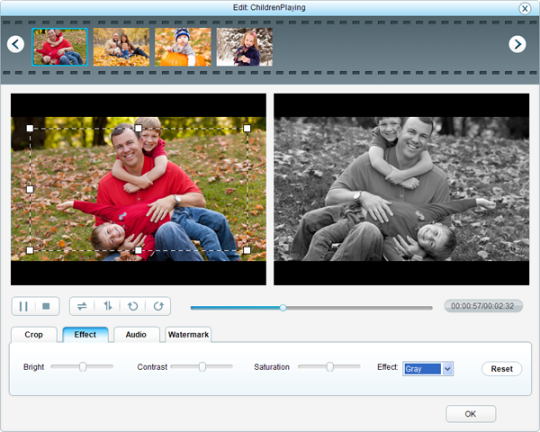Click the Bright slider handle
The height and width of the screenshot is (432, 540).
tap(83, 367)
